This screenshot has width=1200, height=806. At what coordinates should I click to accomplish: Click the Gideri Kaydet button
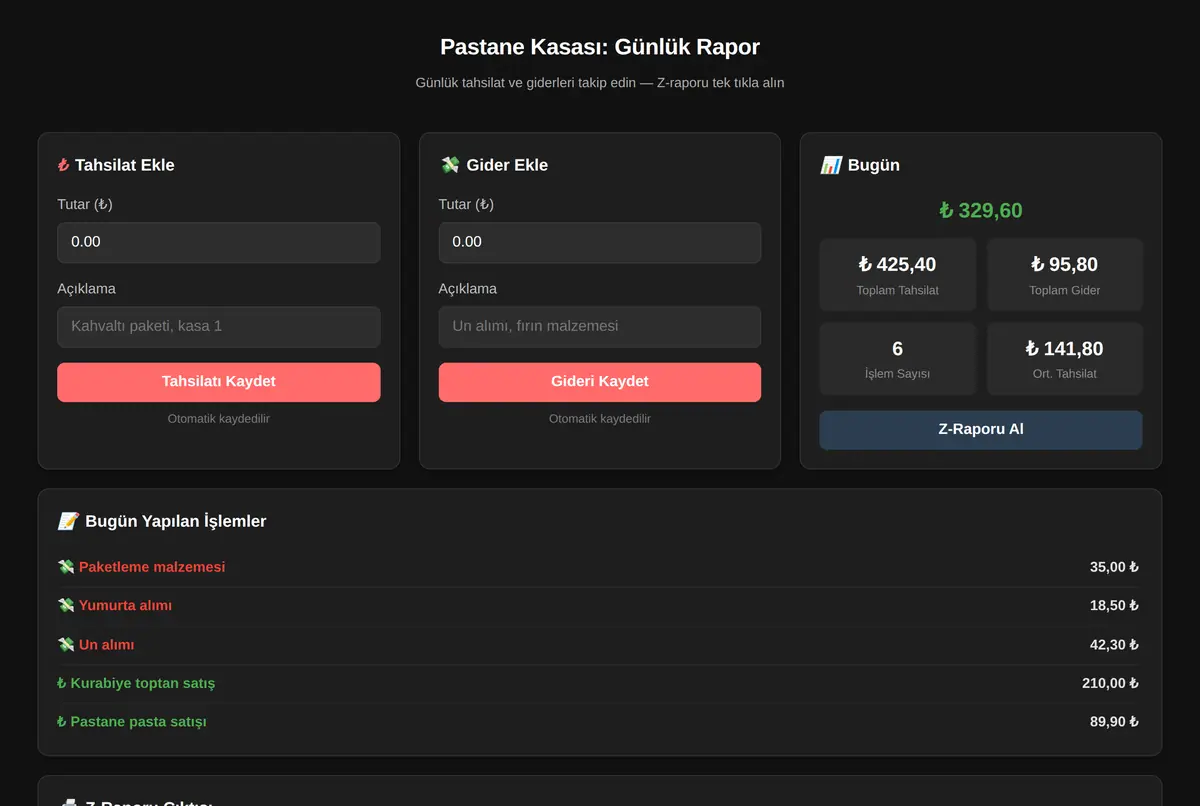click(x=600, y=382)
